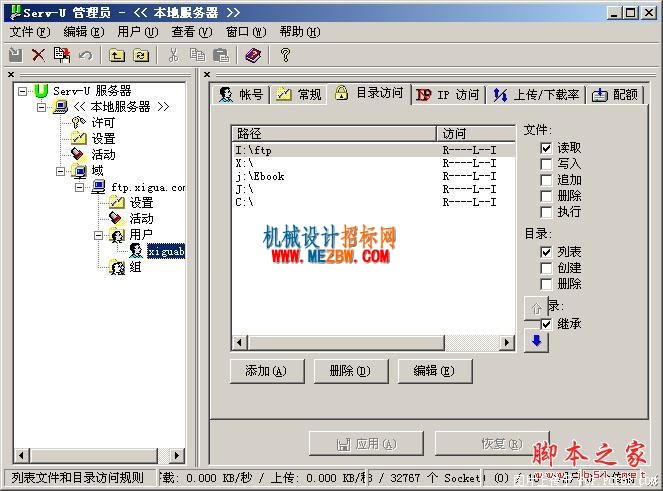Image resolution: width=663 pixels, height=491 pixels.
Task: Switch to the 常规 tab
Action: click(x=299, y=94)
